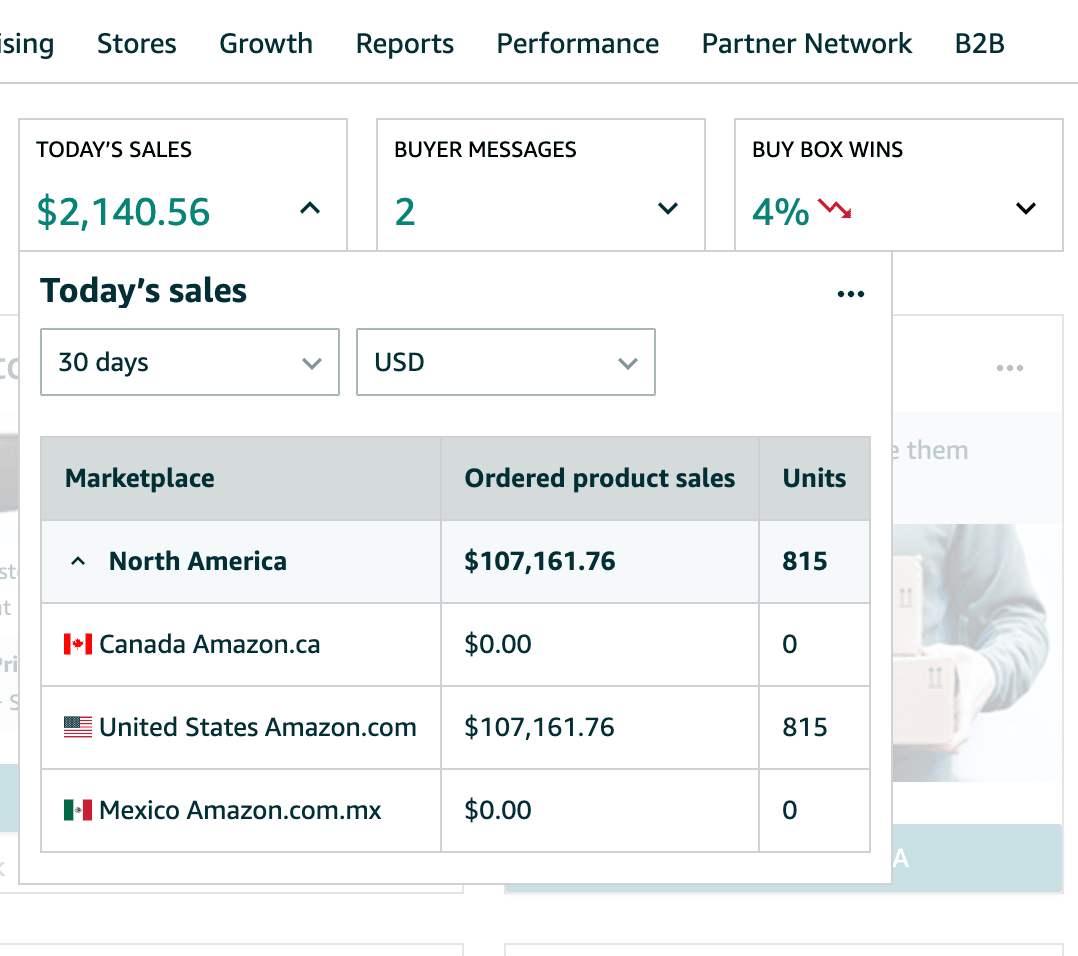Open the Performance menu

pos(577,44)
